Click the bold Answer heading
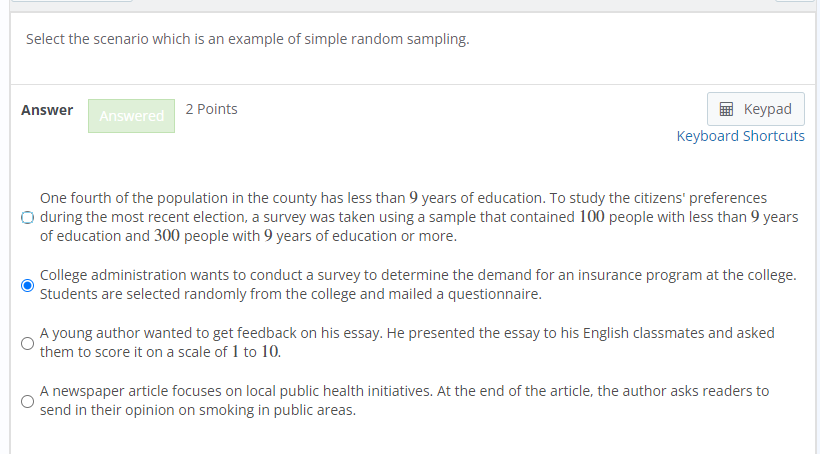820x454 pixels. click(x=47, y=110)
